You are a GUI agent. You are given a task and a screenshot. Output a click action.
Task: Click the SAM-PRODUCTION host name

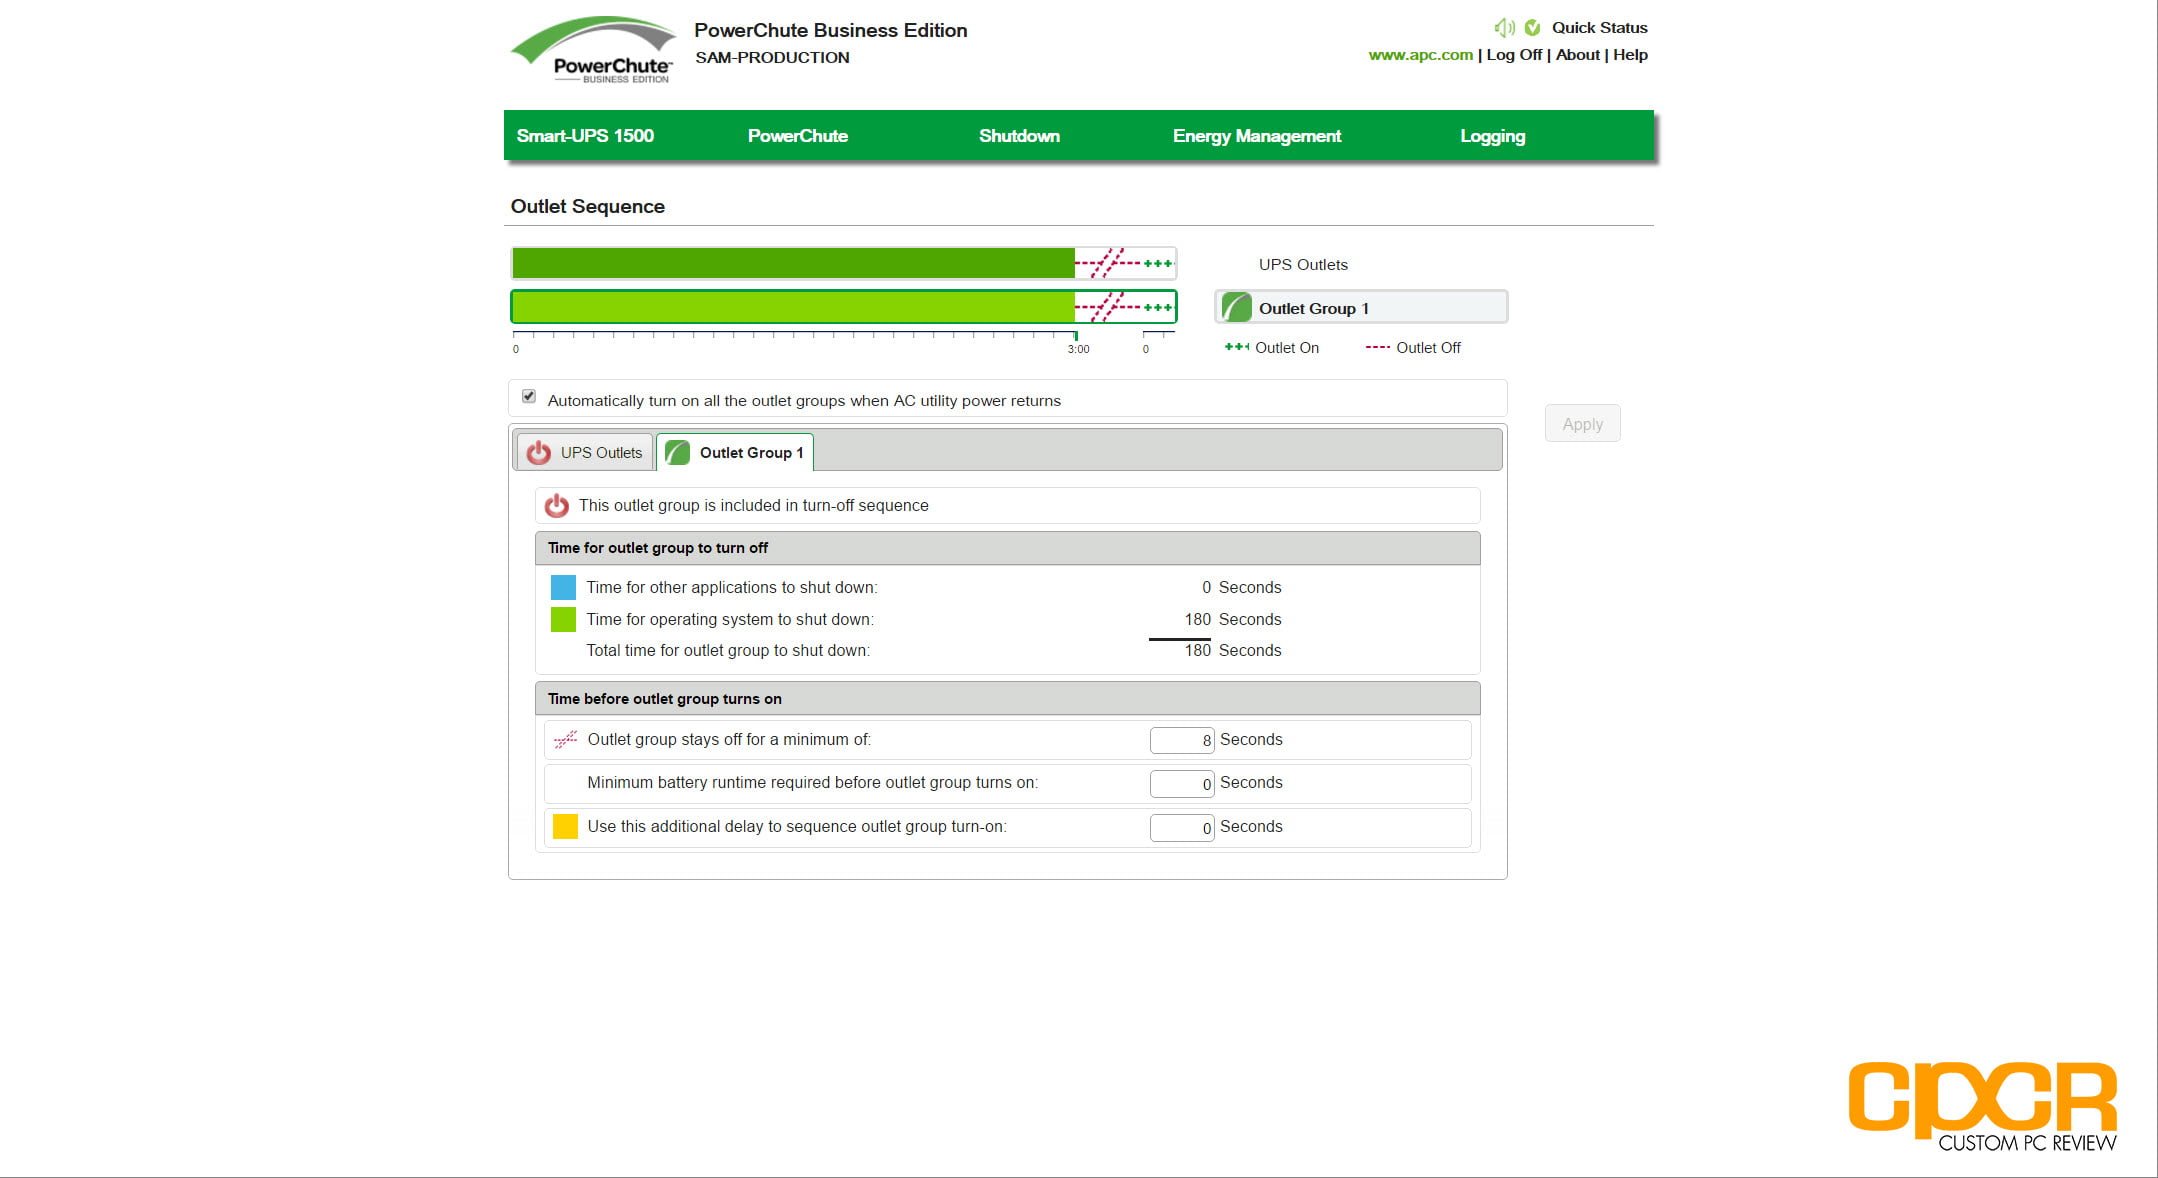[772, 58]
